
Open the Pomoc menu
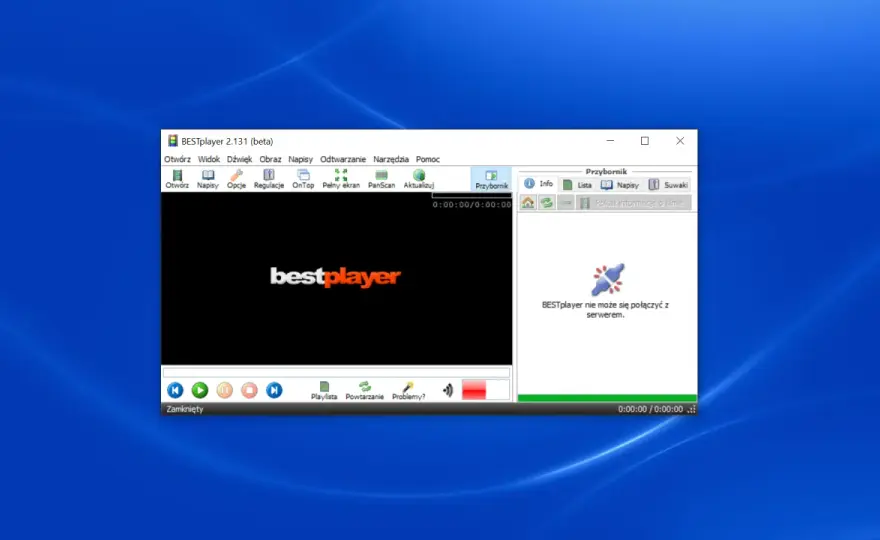(428, 159)
